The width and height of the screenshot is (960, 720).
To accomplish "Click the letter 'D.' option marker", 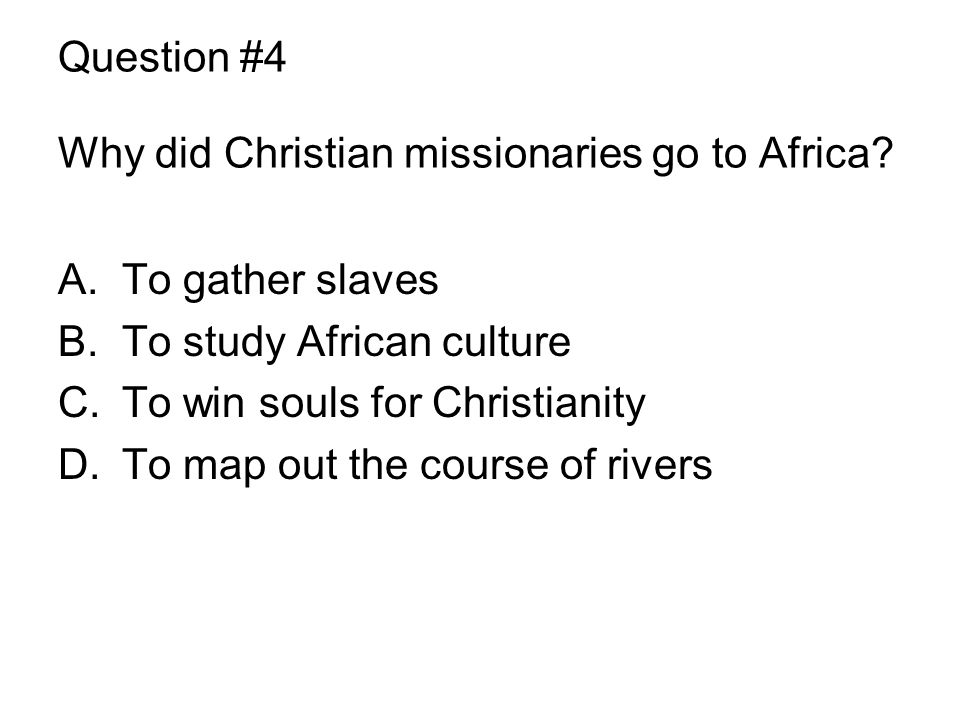I will click(78, 465).
